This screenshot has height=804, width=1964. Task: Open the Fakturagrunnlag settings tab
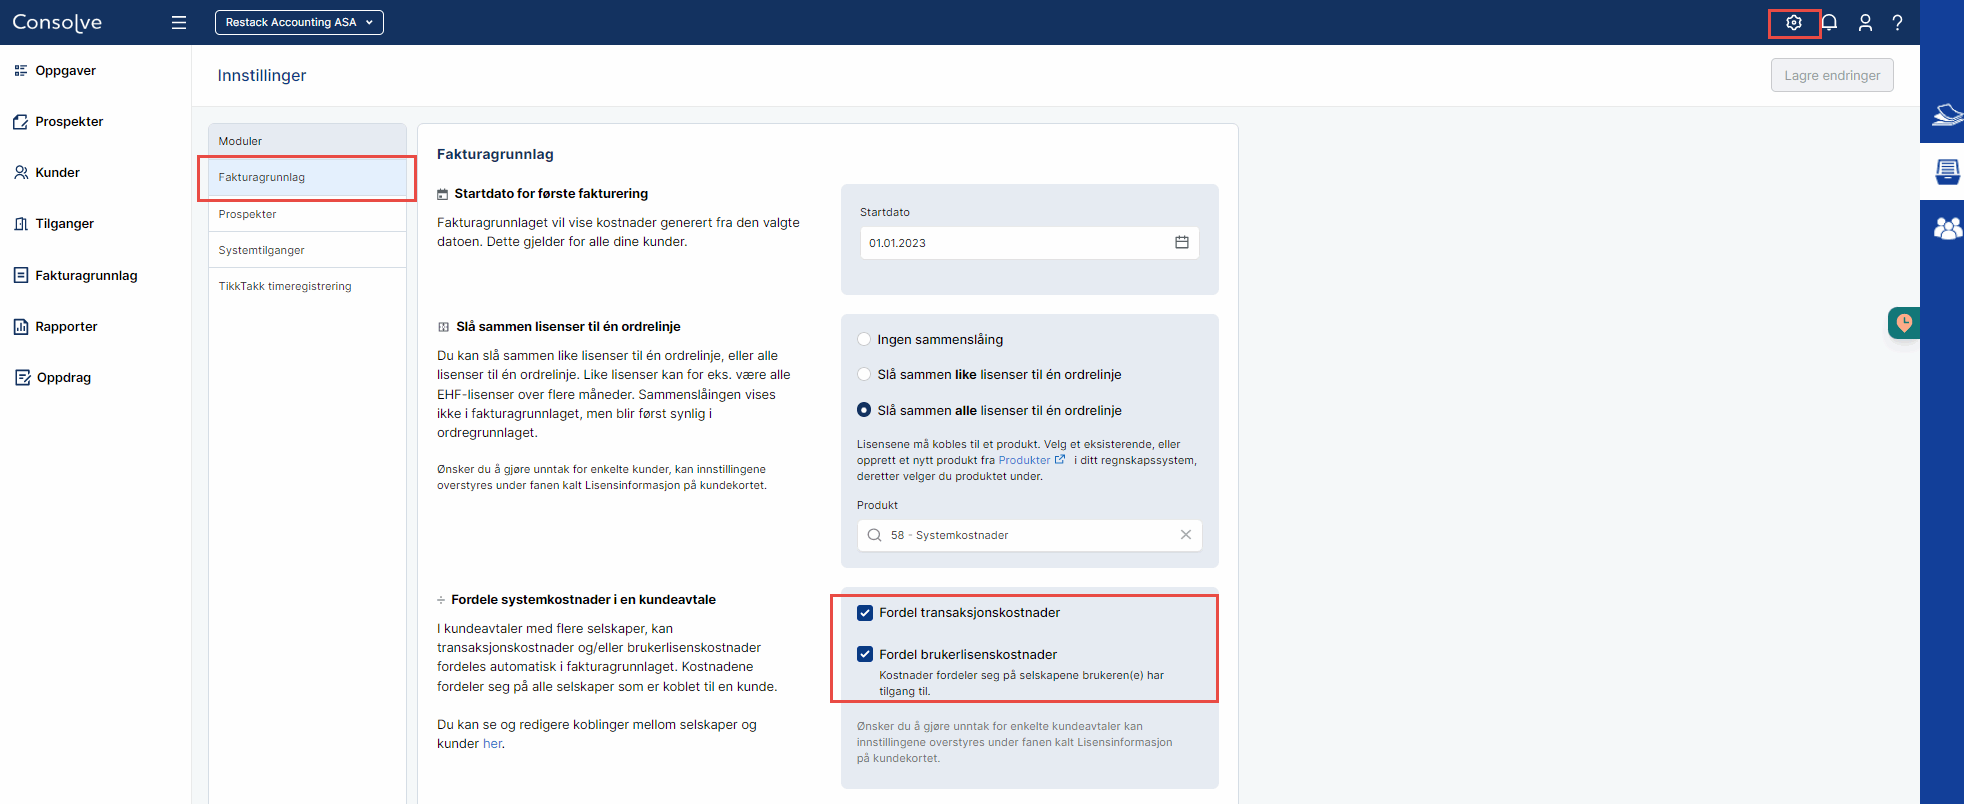point(307,177)
